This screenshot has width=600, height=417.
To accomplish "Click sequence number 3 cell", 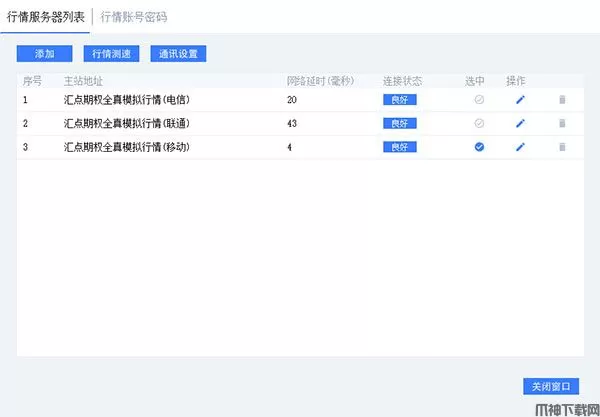I will (25, 147).
